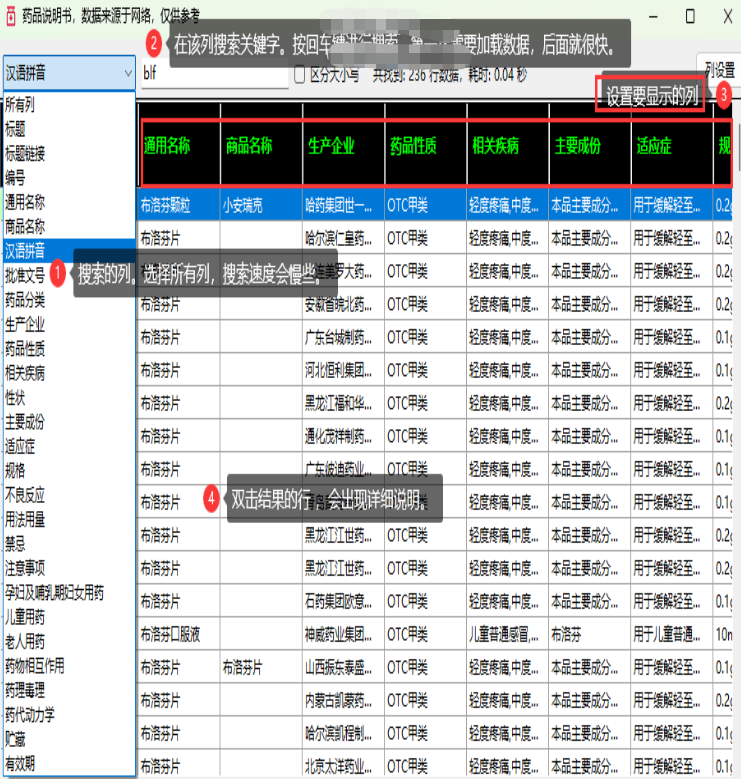
Task: Click the red number 2 annotation badge
Action: pyautogui.click(x=154, y=44)
